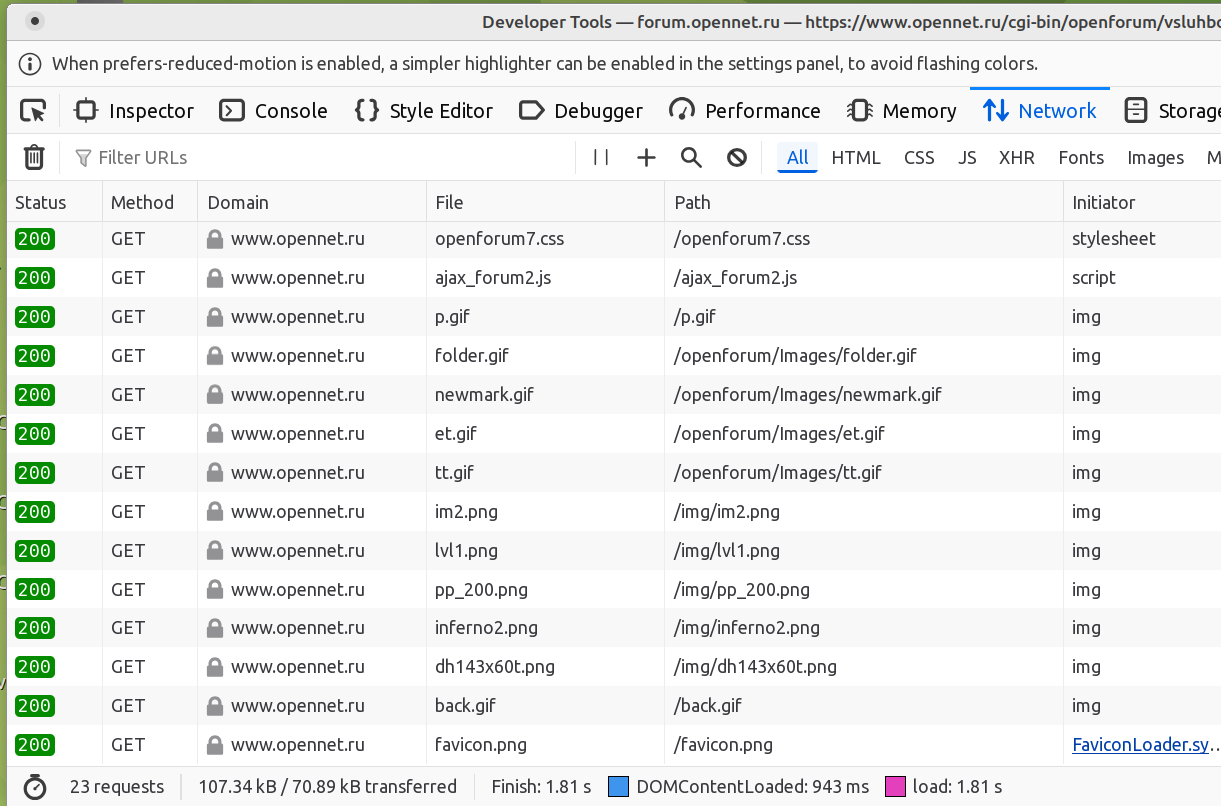
Task: Click the script initiator cell
Action: pos(1094,278)
